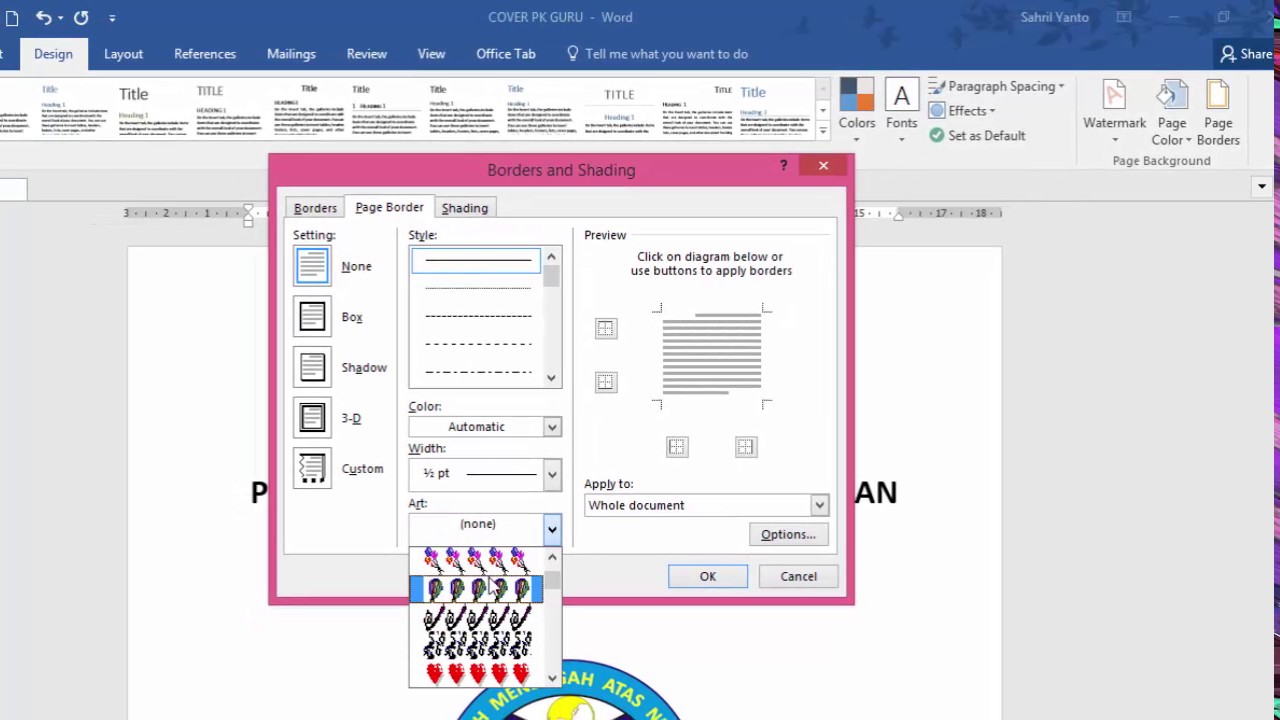This screenshot has width=1280, height=720.
Task: Open the Apply to Whole document dropdown
Action: [x=819, y=505]
